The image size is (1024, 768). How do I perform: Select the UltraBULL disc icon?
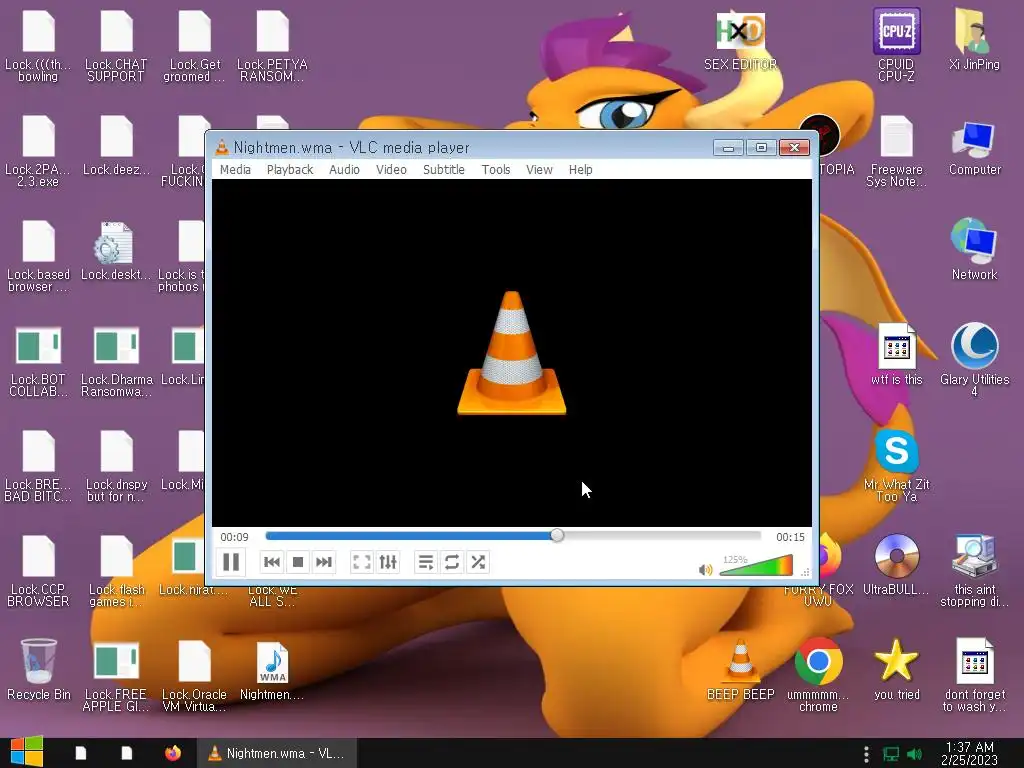click(896, 564)
